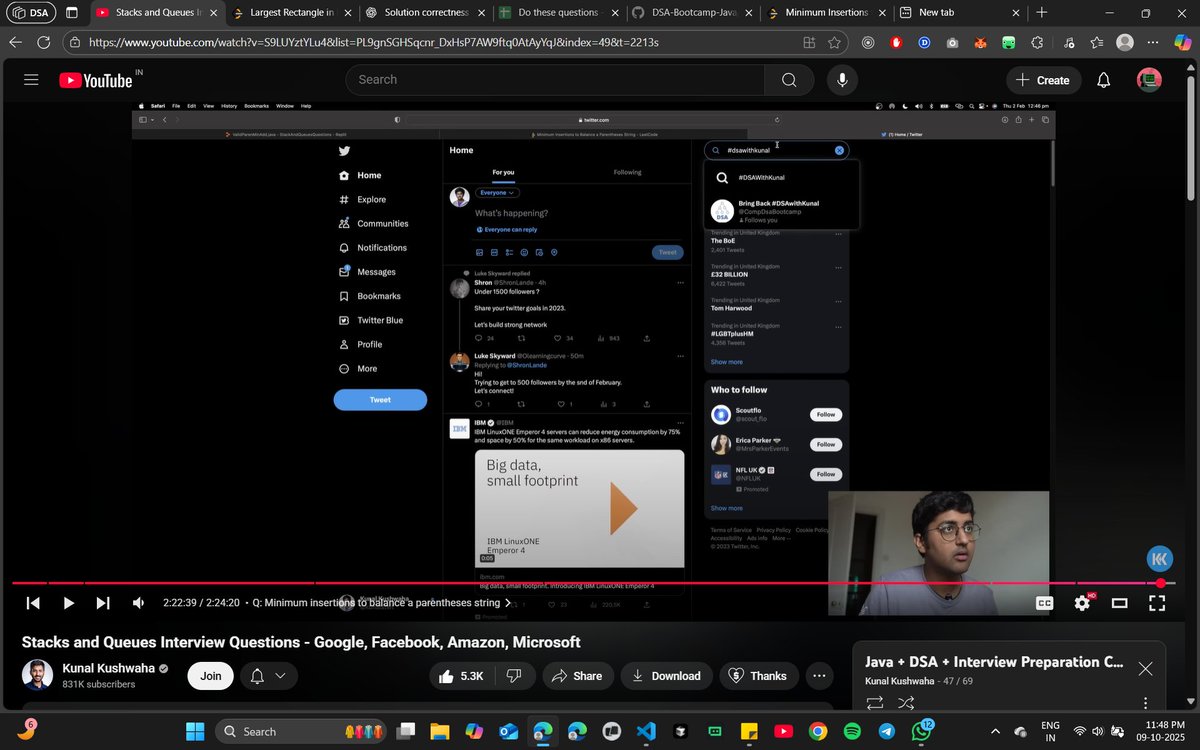
Task: Click the Create button
Action: (1042, 80)
